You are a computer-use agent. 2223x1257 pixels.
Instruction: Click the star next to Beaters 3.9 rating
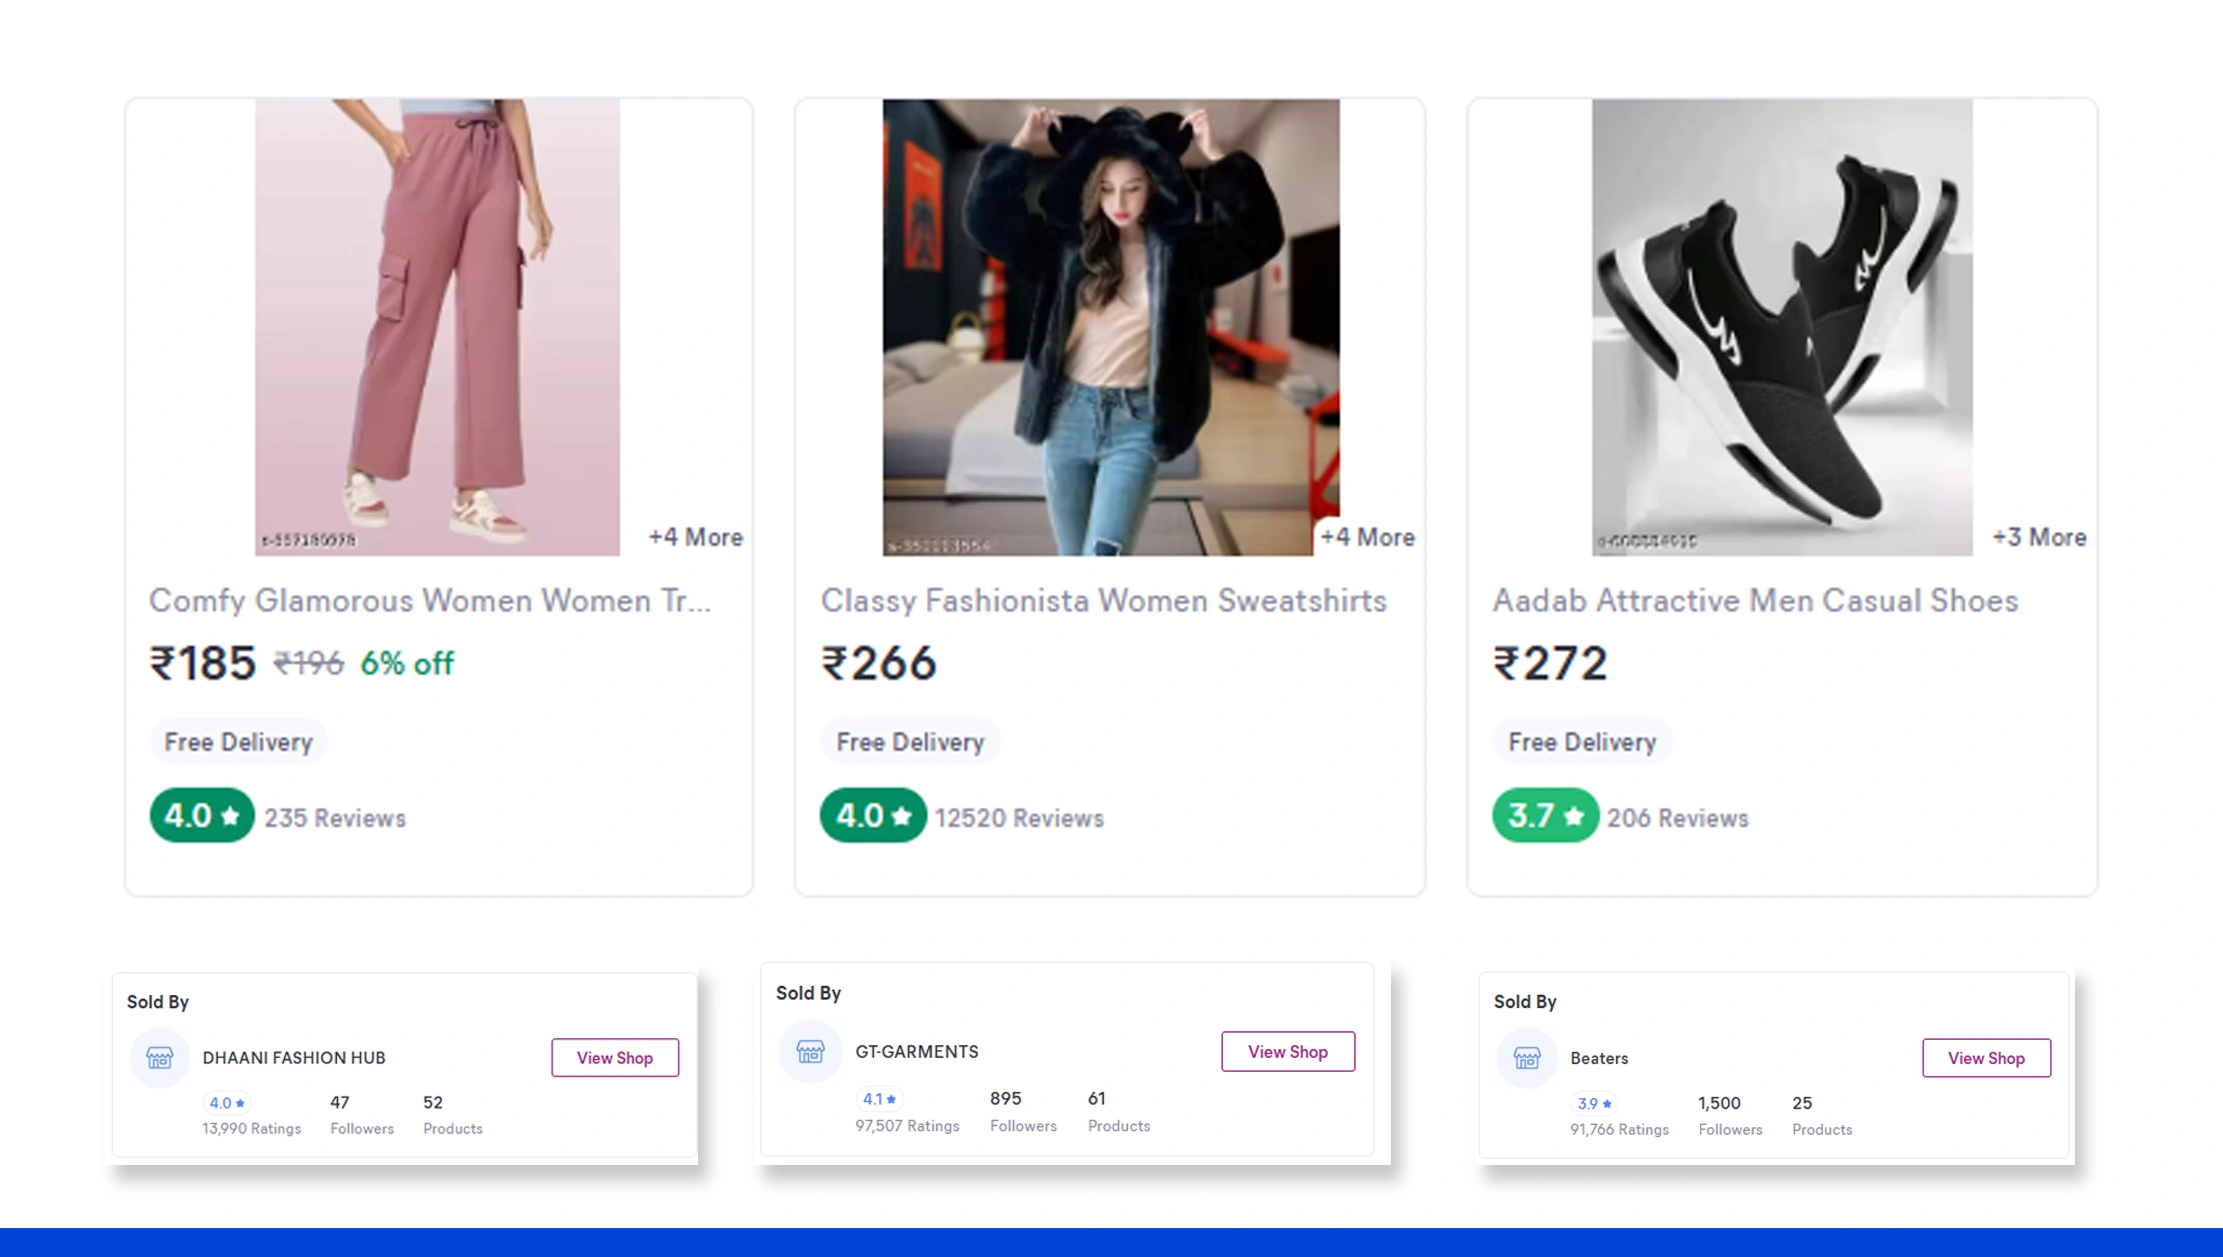tap(1608, 1103)
